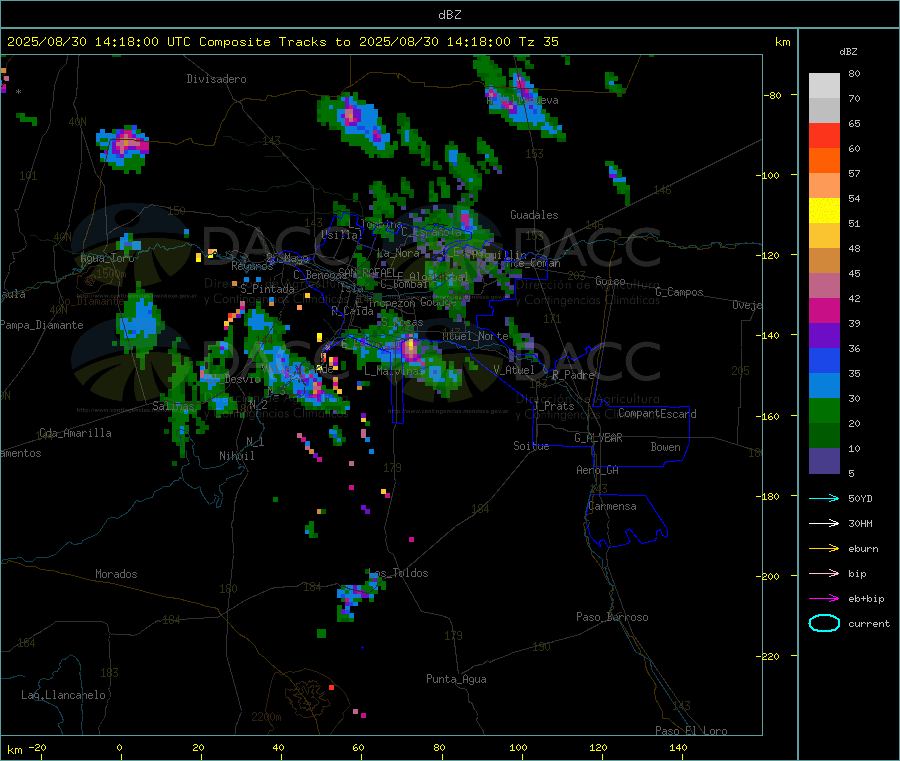Click the Carmensa place label
Viewport: 900px width, 761px height.
point(612,506)
